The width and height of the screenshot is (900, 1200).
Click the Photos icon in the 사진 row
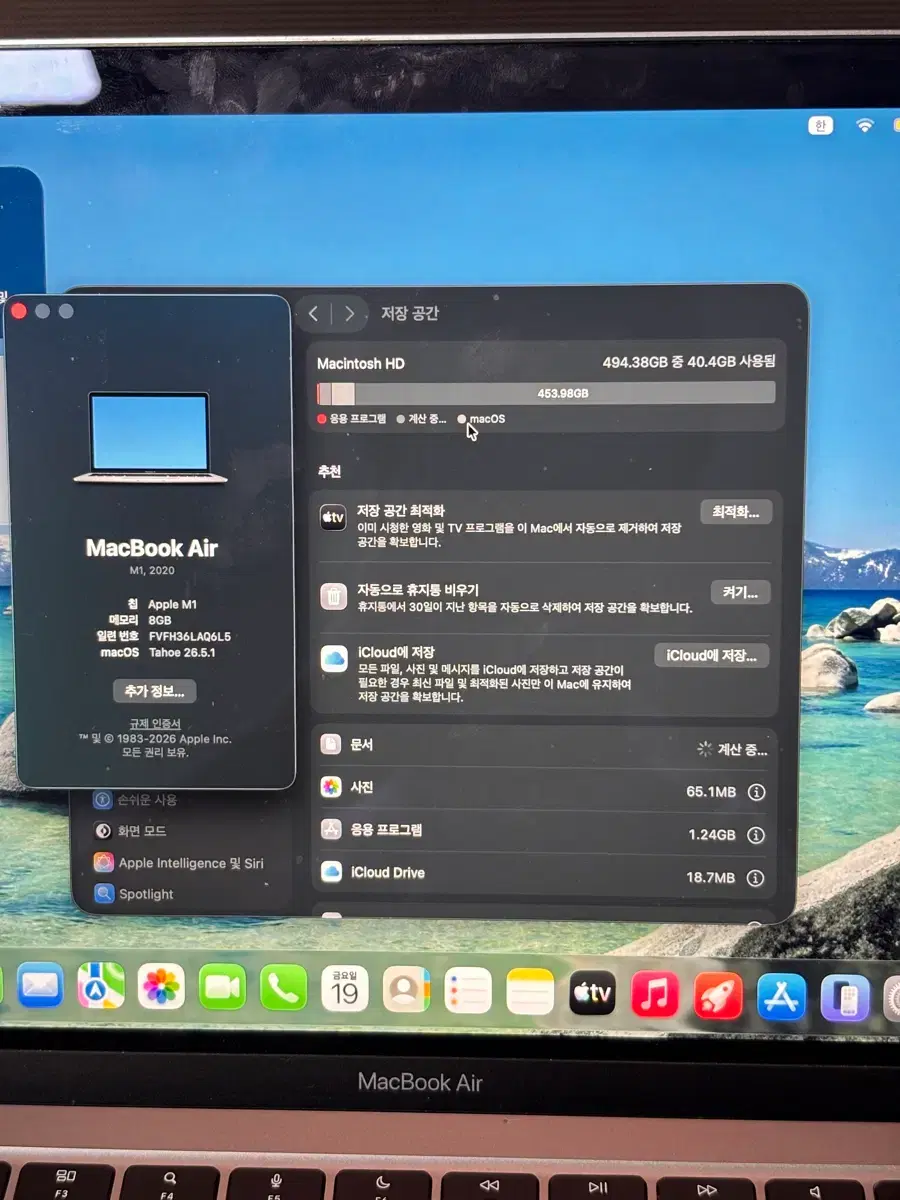(x=331, y=787)
